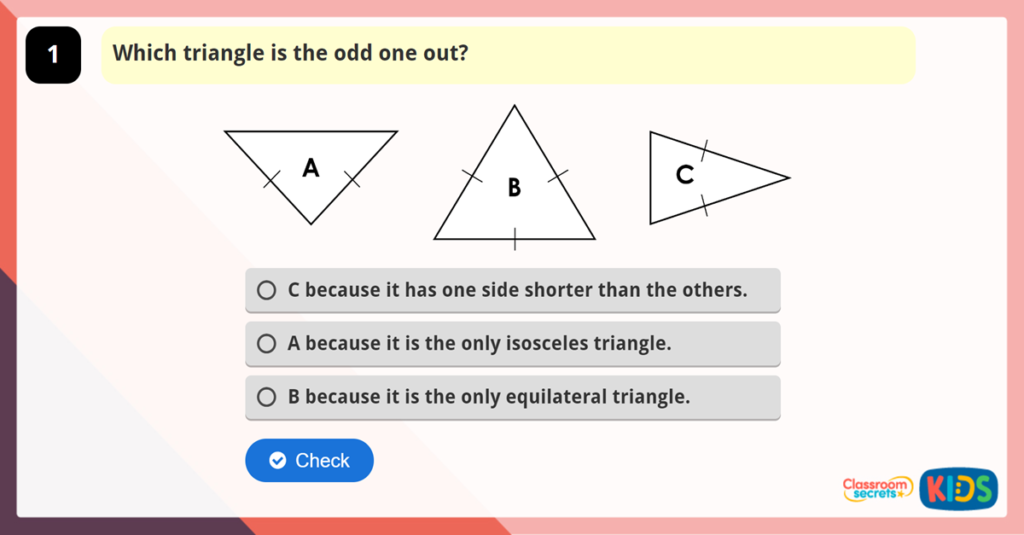Click answer text 'A because it is the only isosceles'
Image resolution: width=1024 pixels, height=535 pixels.
(479, 344)
